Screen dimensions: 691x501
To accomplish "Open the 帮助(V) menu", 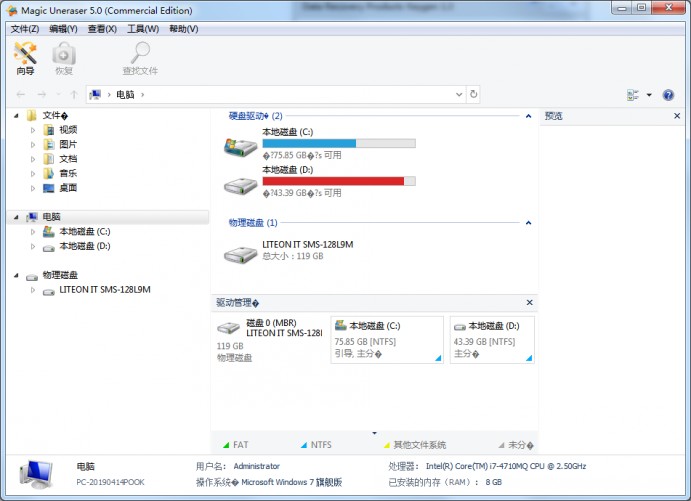I will pos(183,29).
